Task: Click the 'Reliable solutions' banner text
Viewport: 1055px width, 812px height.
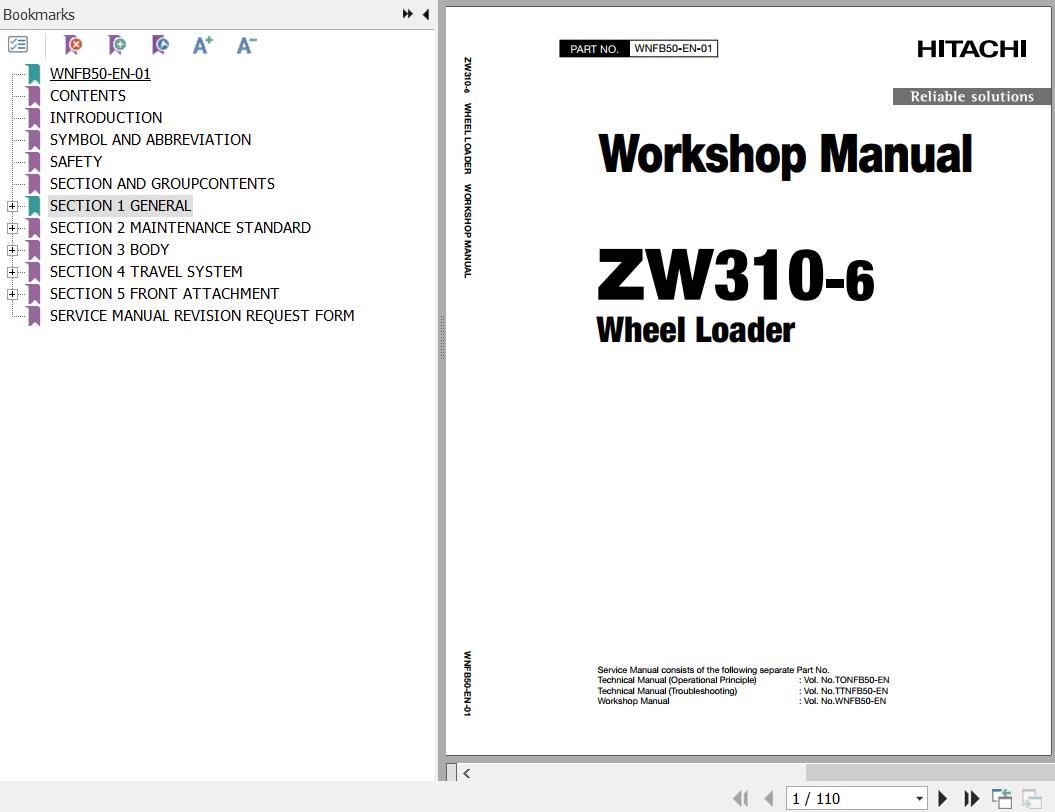Action: pyautogui.click(x=972, y=96)
